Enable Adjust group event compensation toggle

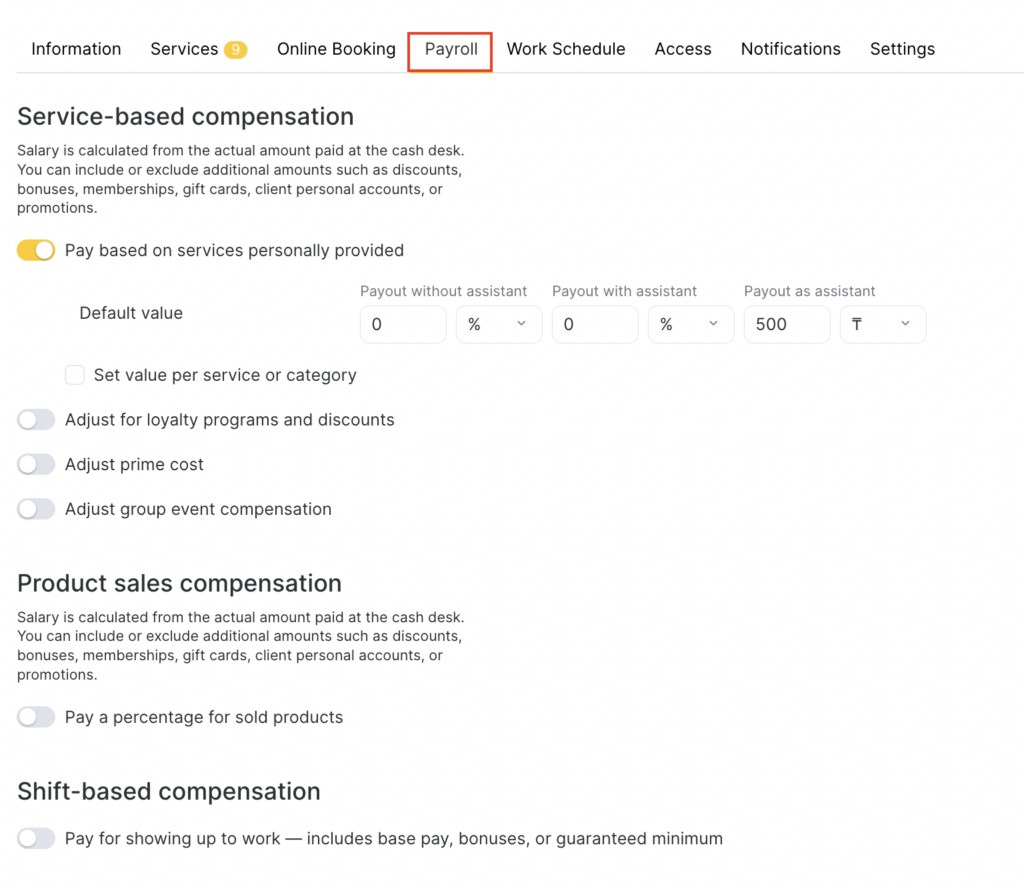[36, 509]
